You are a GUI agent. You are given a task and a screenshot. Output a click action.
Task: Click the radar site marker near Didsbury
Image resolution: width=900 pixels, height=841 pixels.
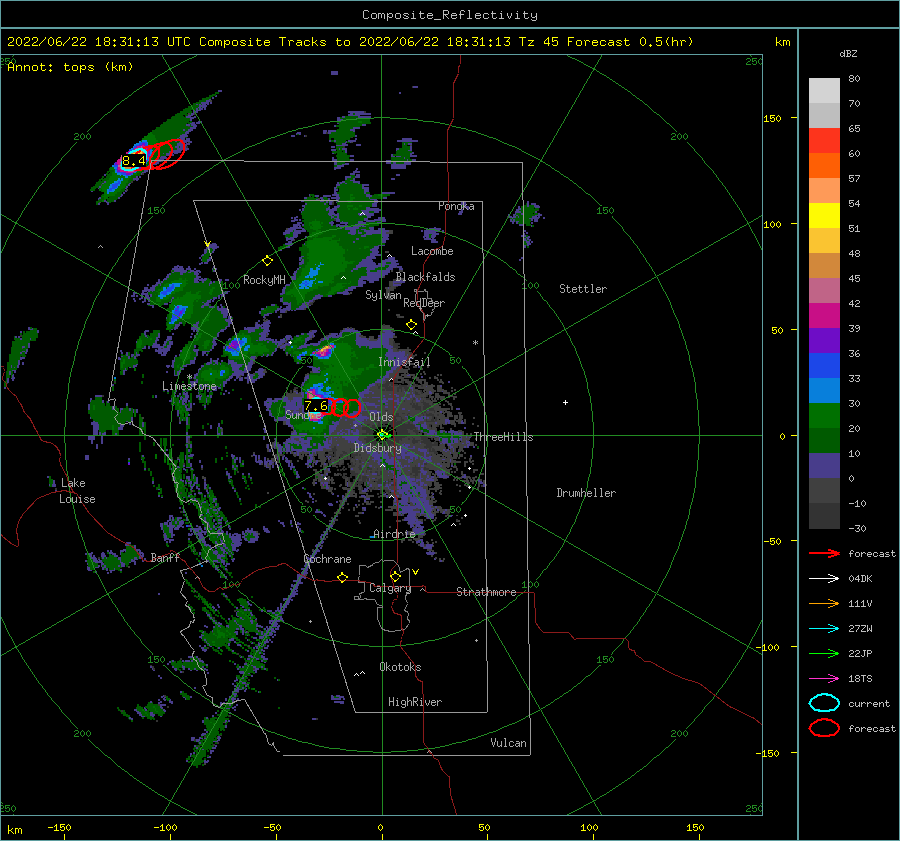coord(383,435)
